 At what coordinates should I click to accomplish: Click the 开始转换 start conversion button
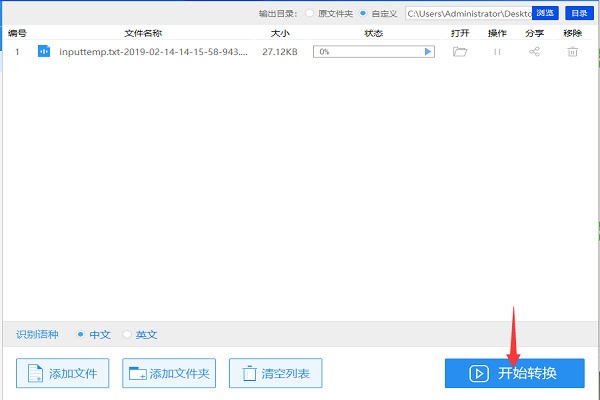(515, 373)
